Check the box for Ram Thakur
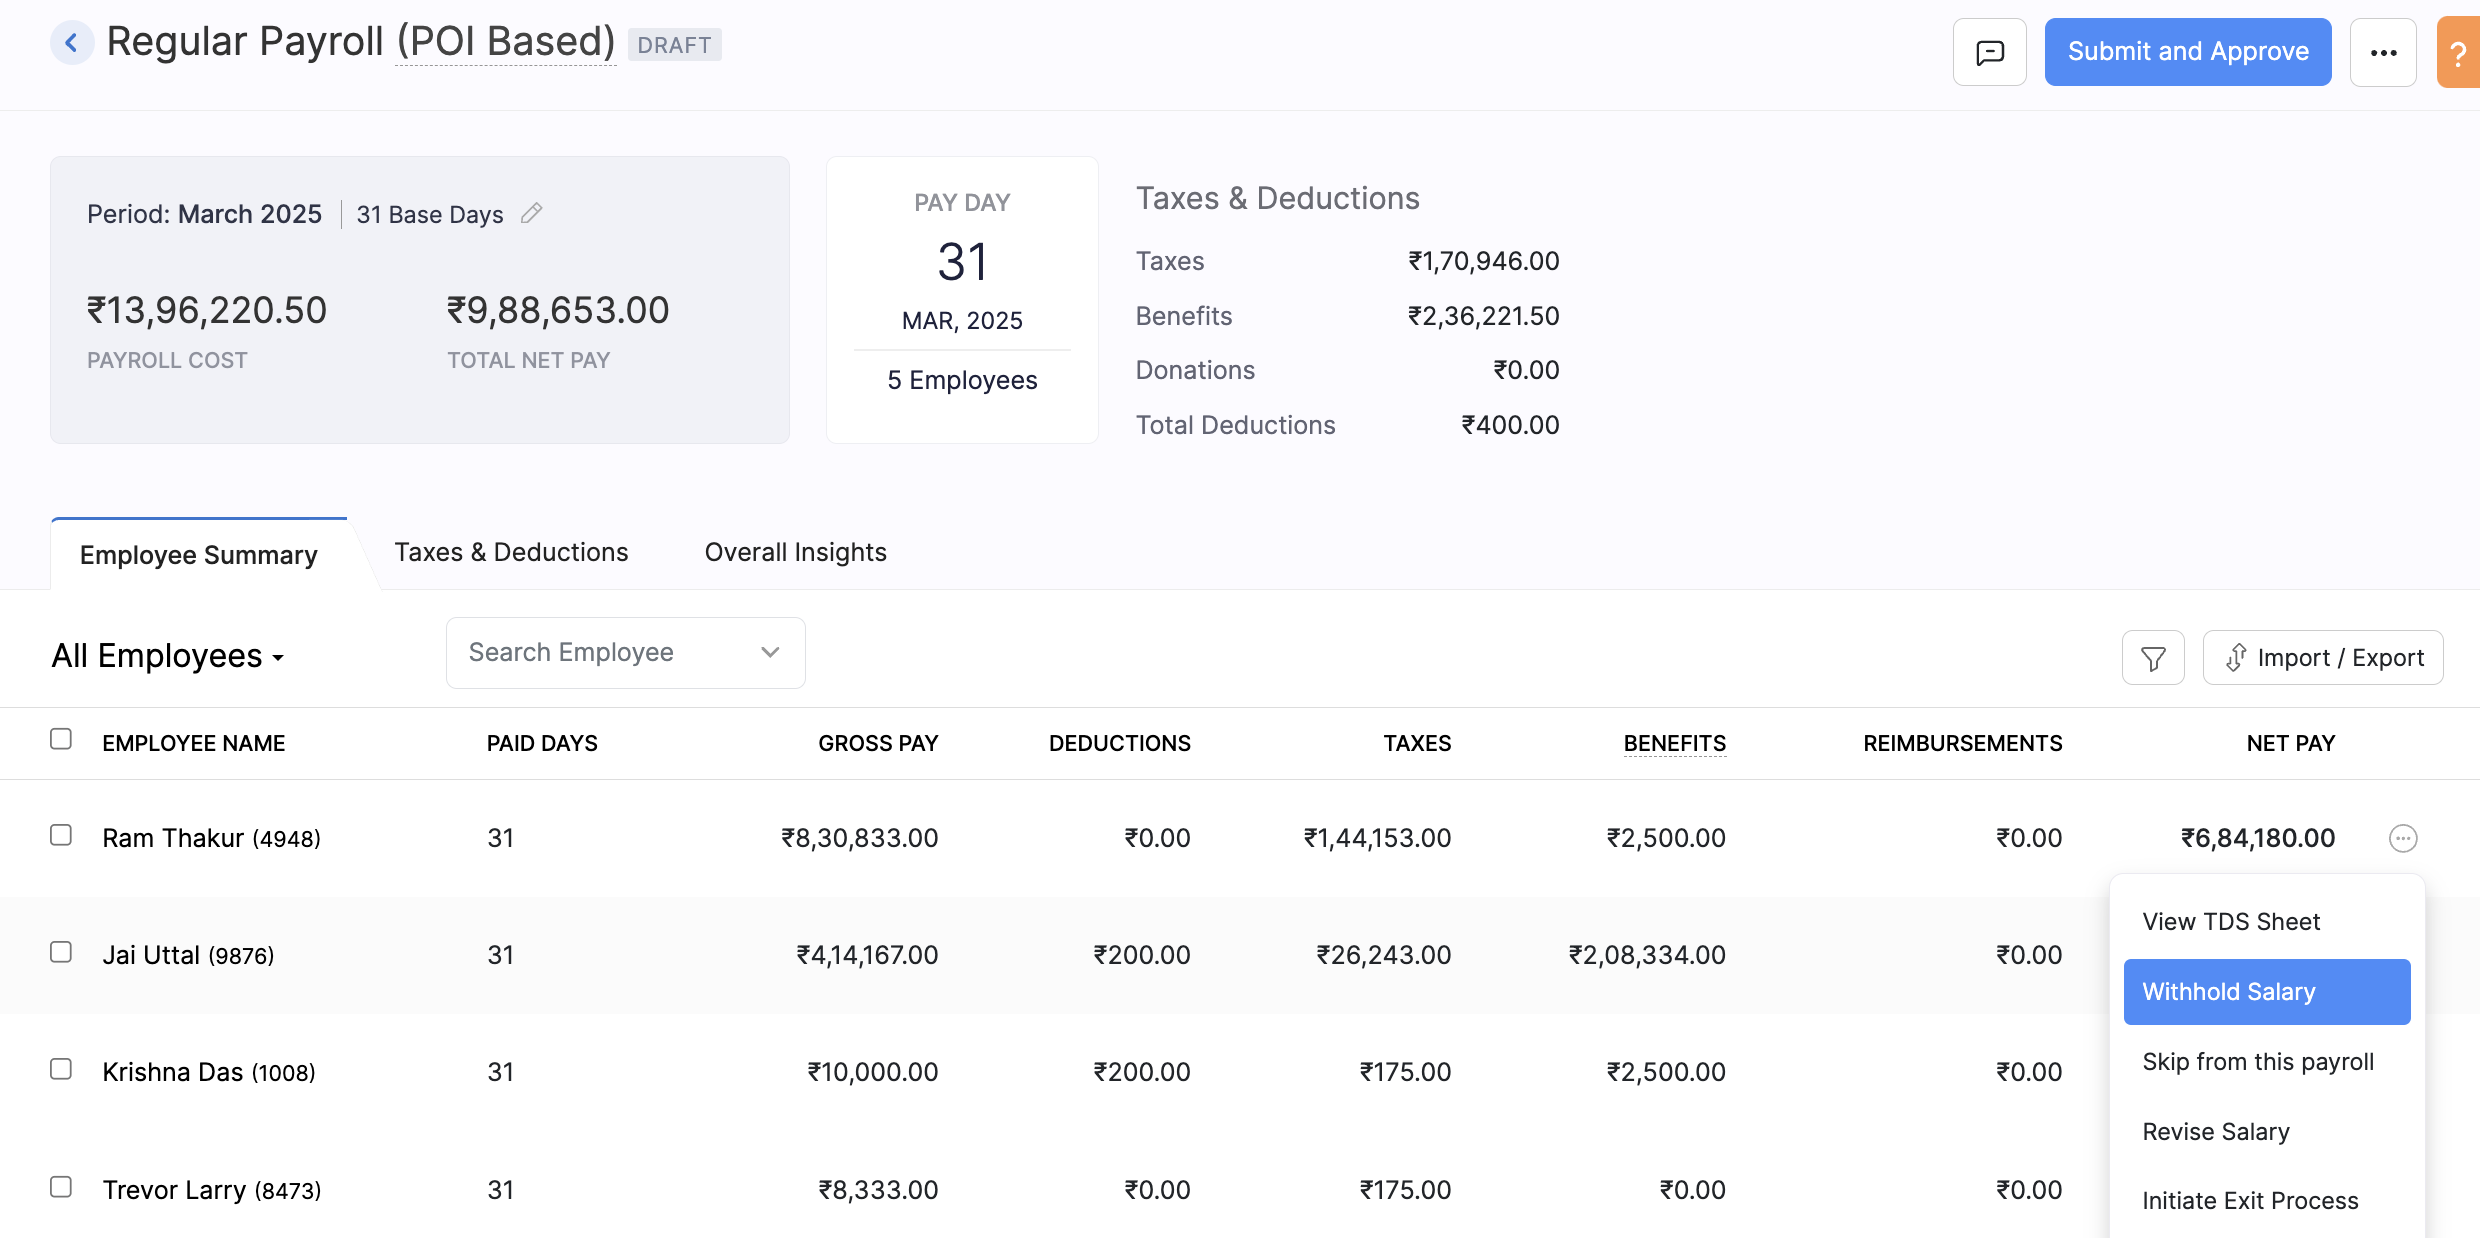The height and width of the screenshot is (1238, 2480). coord(61,835)
